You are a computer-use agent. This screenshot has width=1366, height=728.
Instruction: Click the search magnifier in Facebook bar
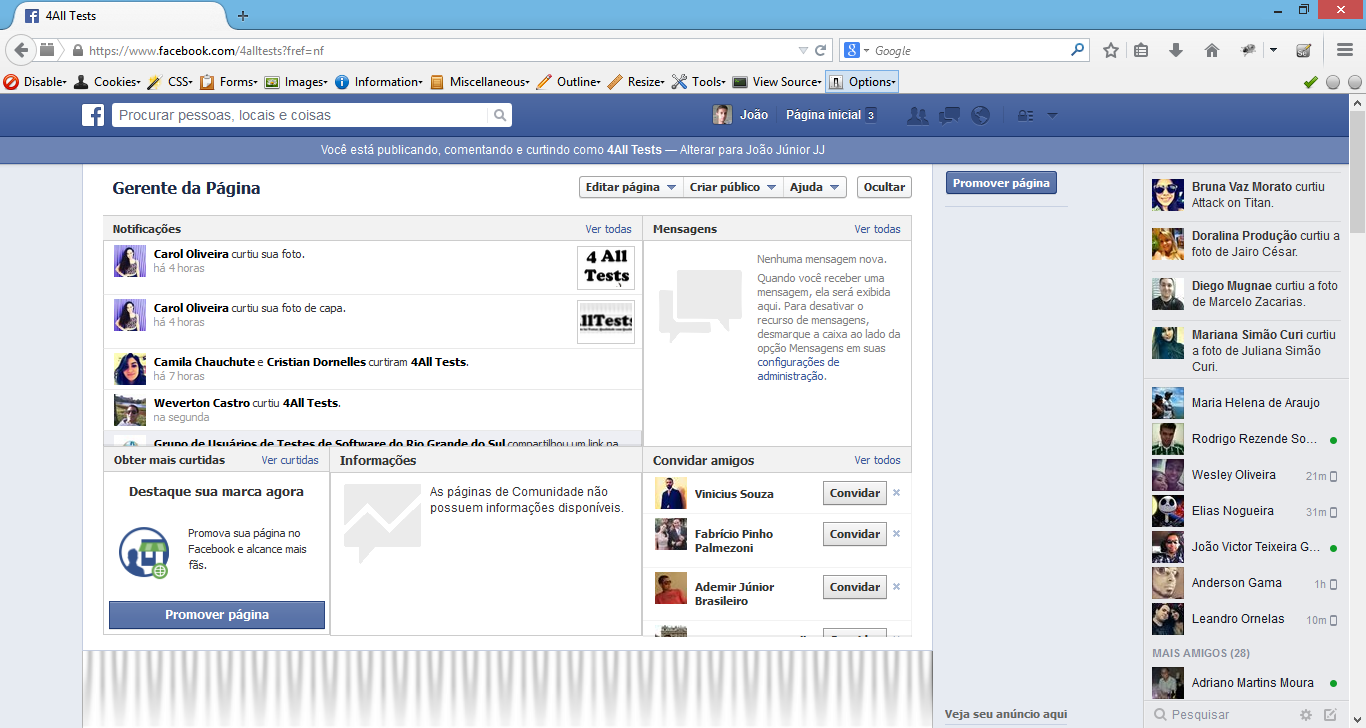point(500,116)
